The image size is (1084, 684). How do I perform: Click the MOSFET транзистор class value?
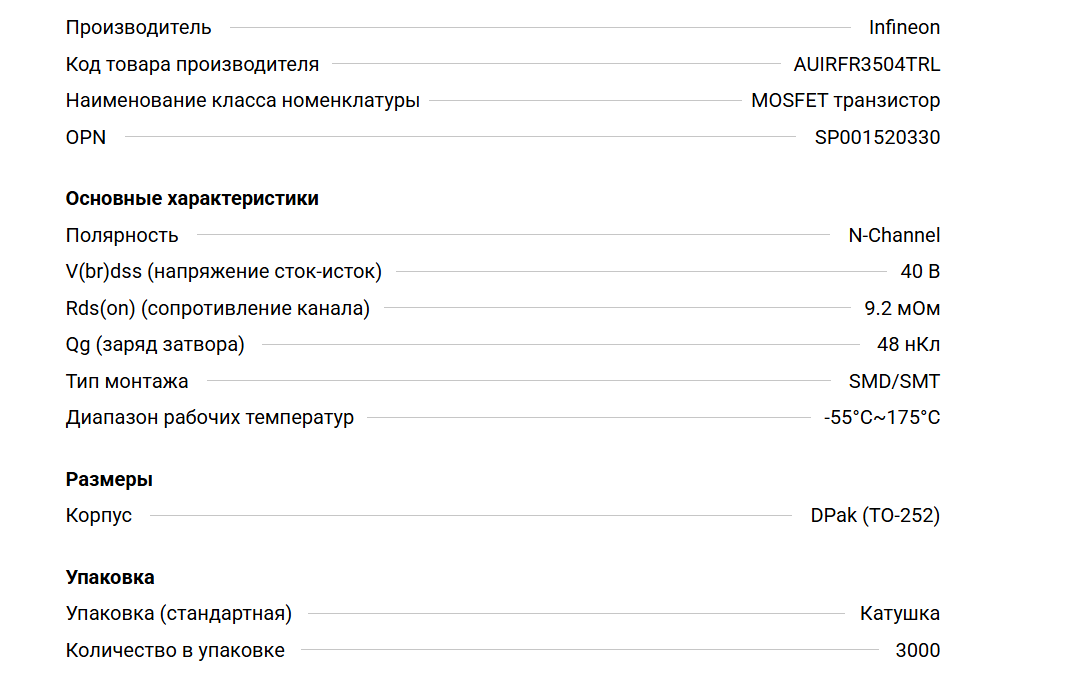[x=845, y=101]
